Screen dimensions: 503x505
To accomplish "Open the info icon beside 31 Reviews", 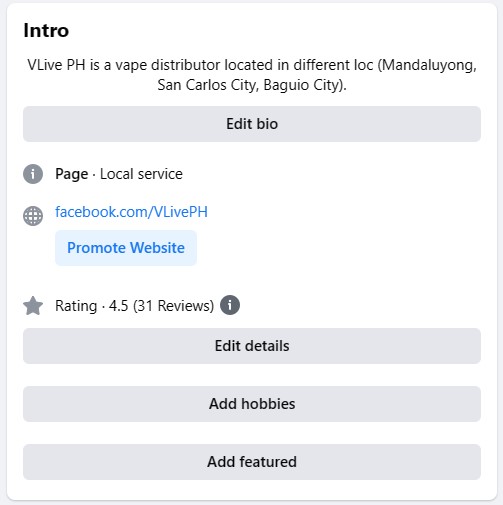I will pyautogui.click(x=230, y=305).
